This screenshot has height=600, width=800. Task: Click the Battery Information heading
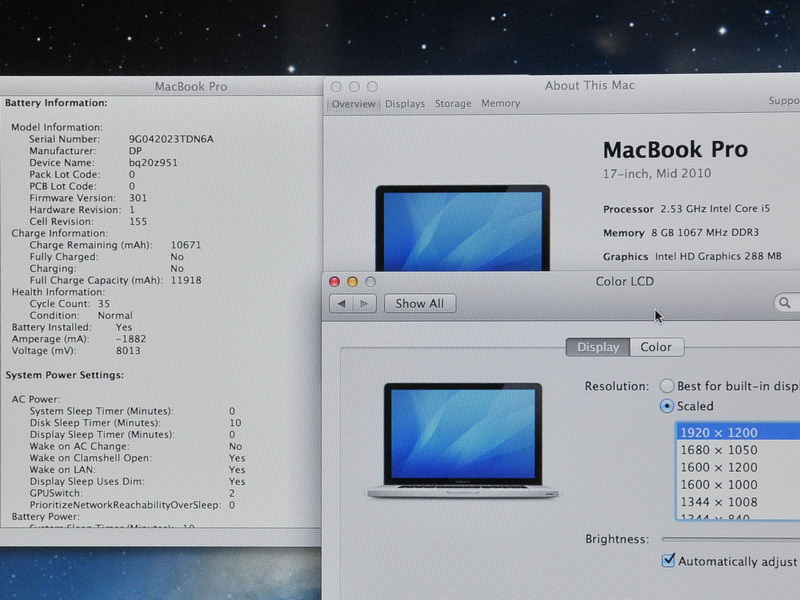[56, 103]
